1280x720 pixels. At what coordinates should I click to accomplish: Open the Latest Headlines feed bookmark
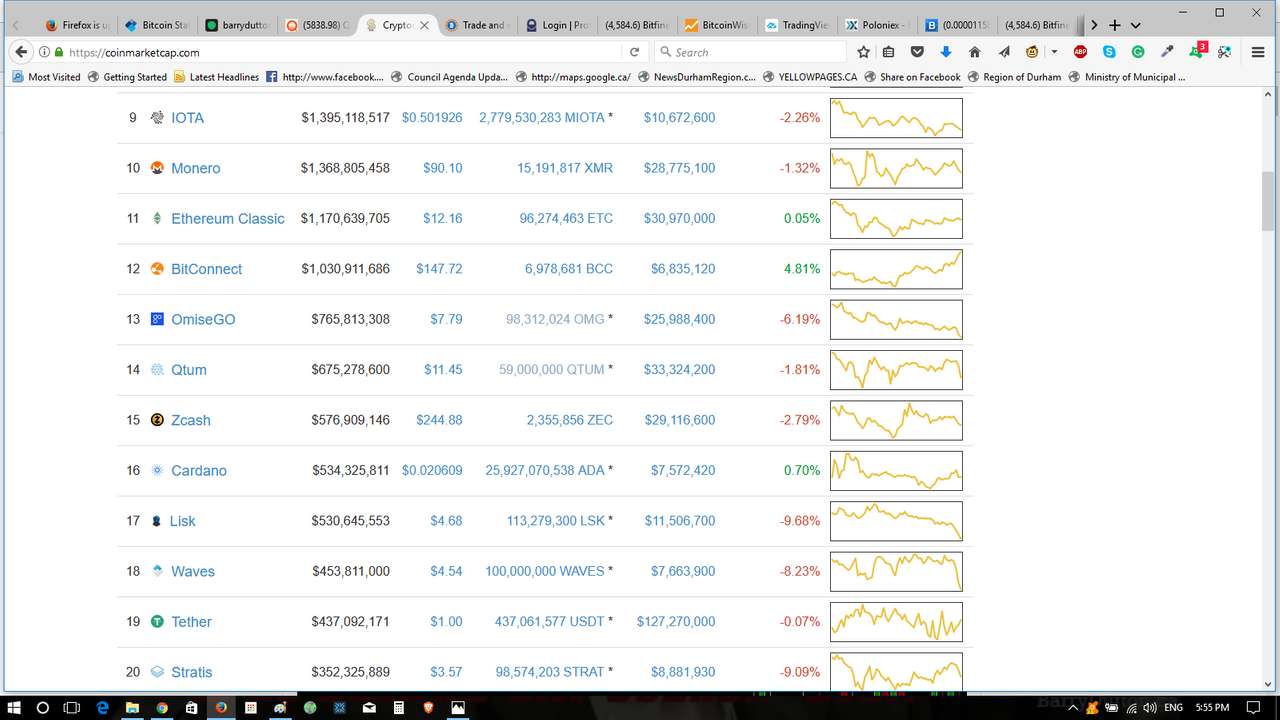(217, 77)
